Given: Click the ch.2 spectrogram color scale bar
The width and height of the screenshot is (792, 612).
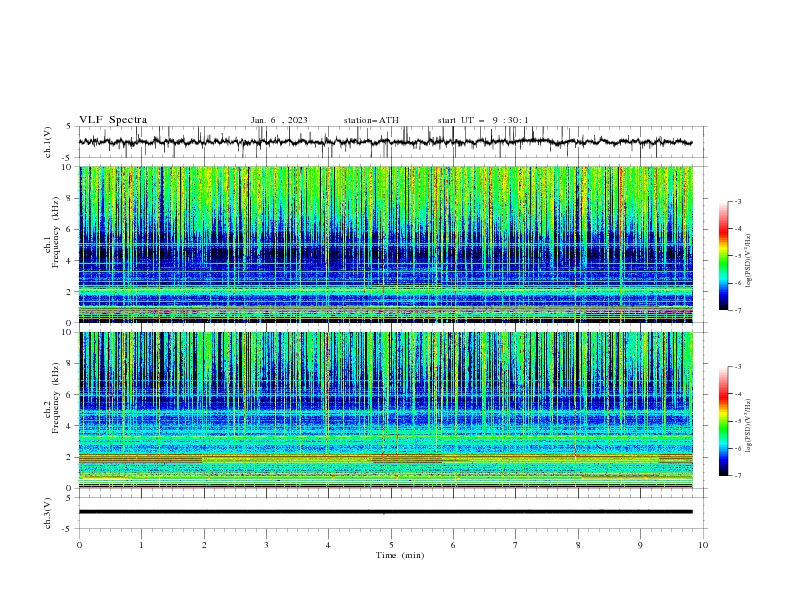Looking at the screenshot, I should [724, 421].
